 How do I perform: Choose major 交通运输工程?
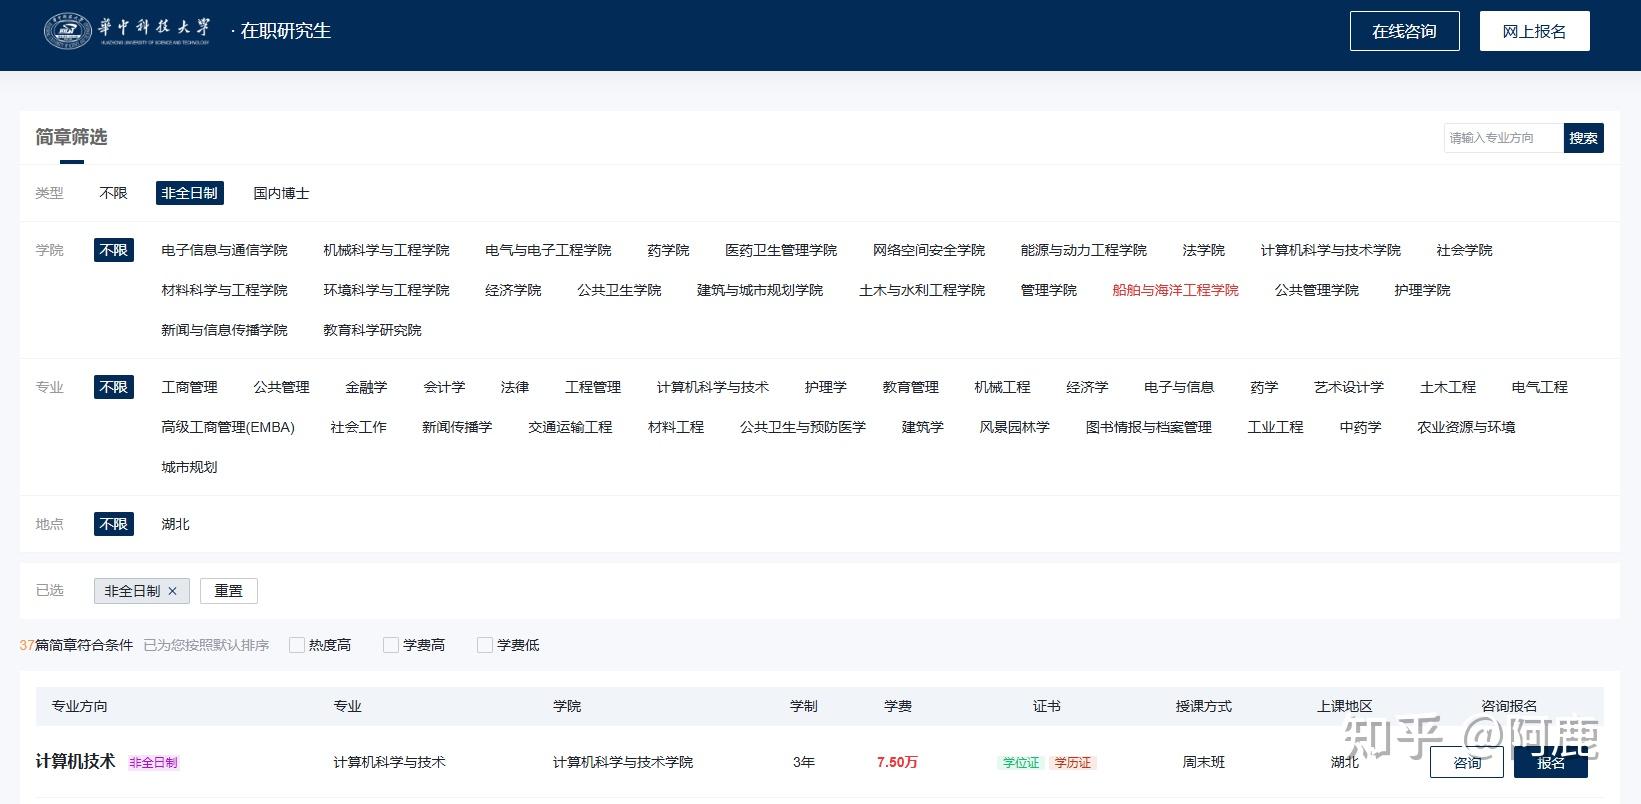pos(570,427)
